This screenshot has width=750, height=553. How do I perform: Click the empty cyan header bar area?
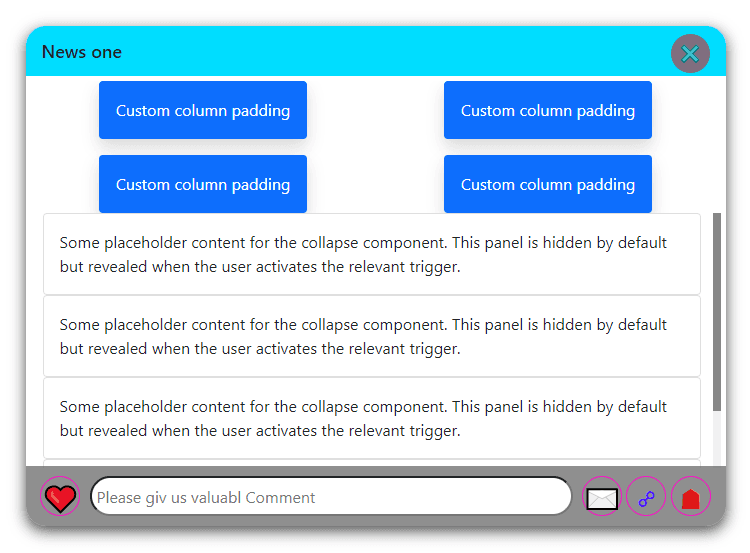click(x=400, y=52)
